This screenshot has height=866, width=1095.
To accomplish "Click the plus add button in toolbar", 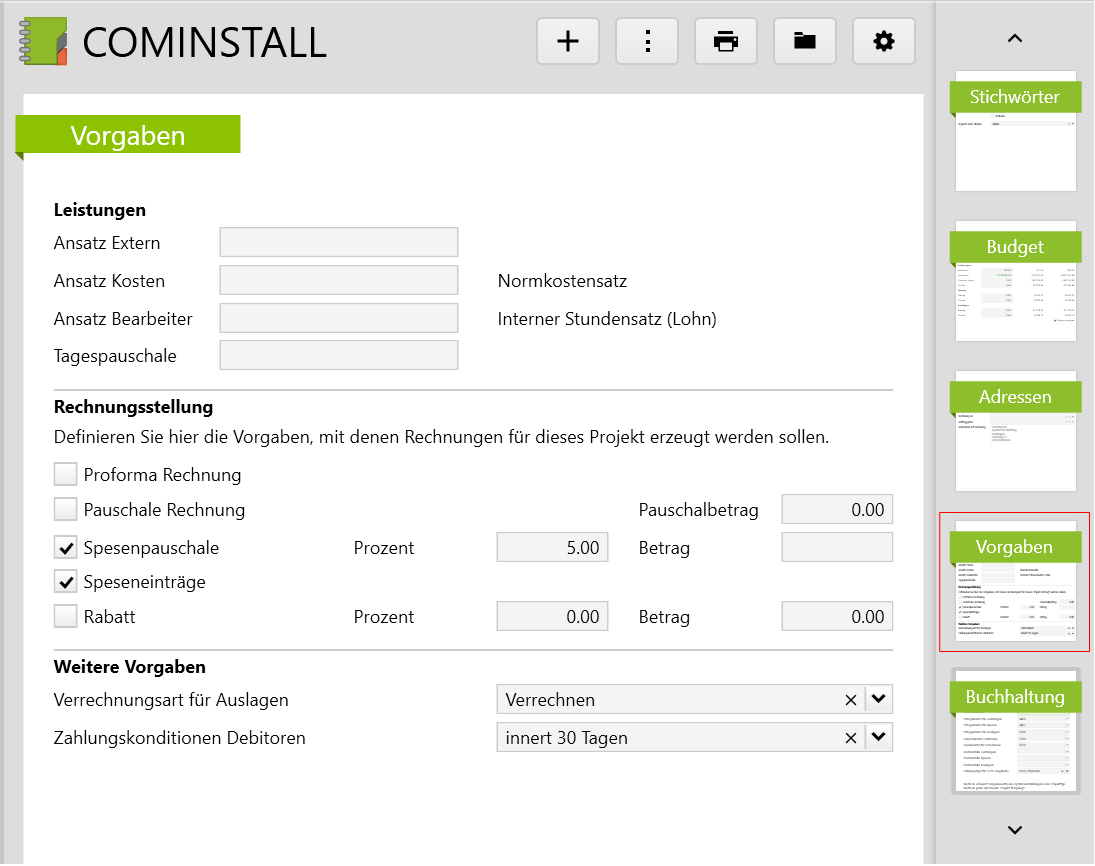I will (568, 41).
